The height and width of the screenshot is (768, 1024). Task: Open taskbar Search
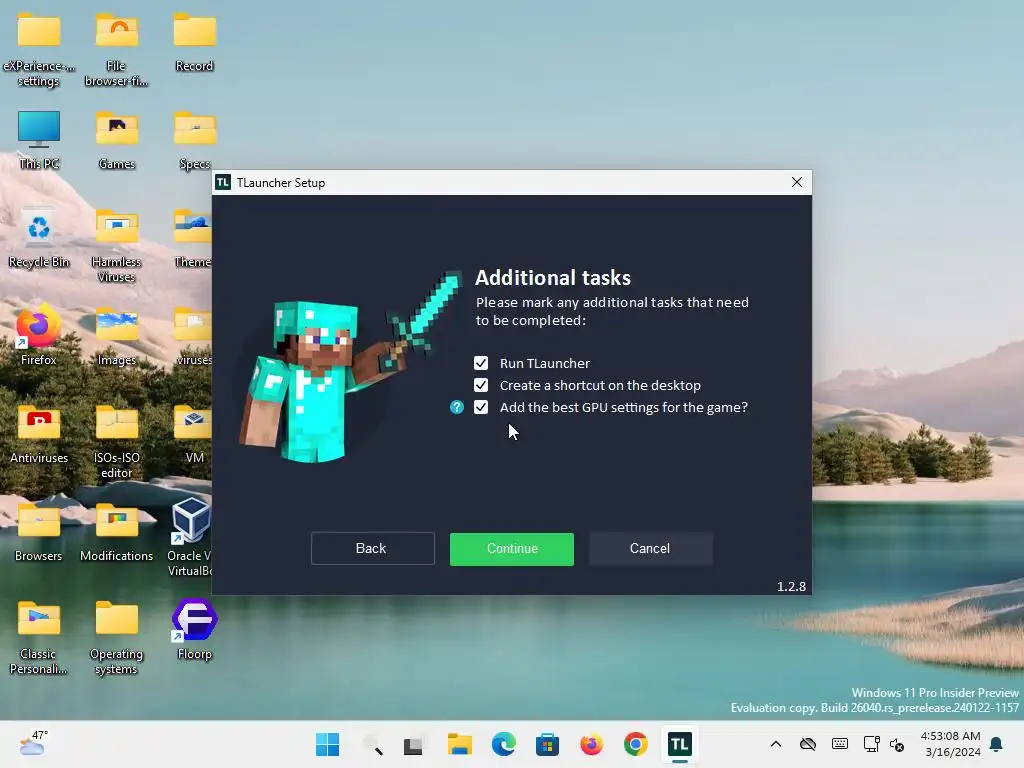(x=372, y=744)
